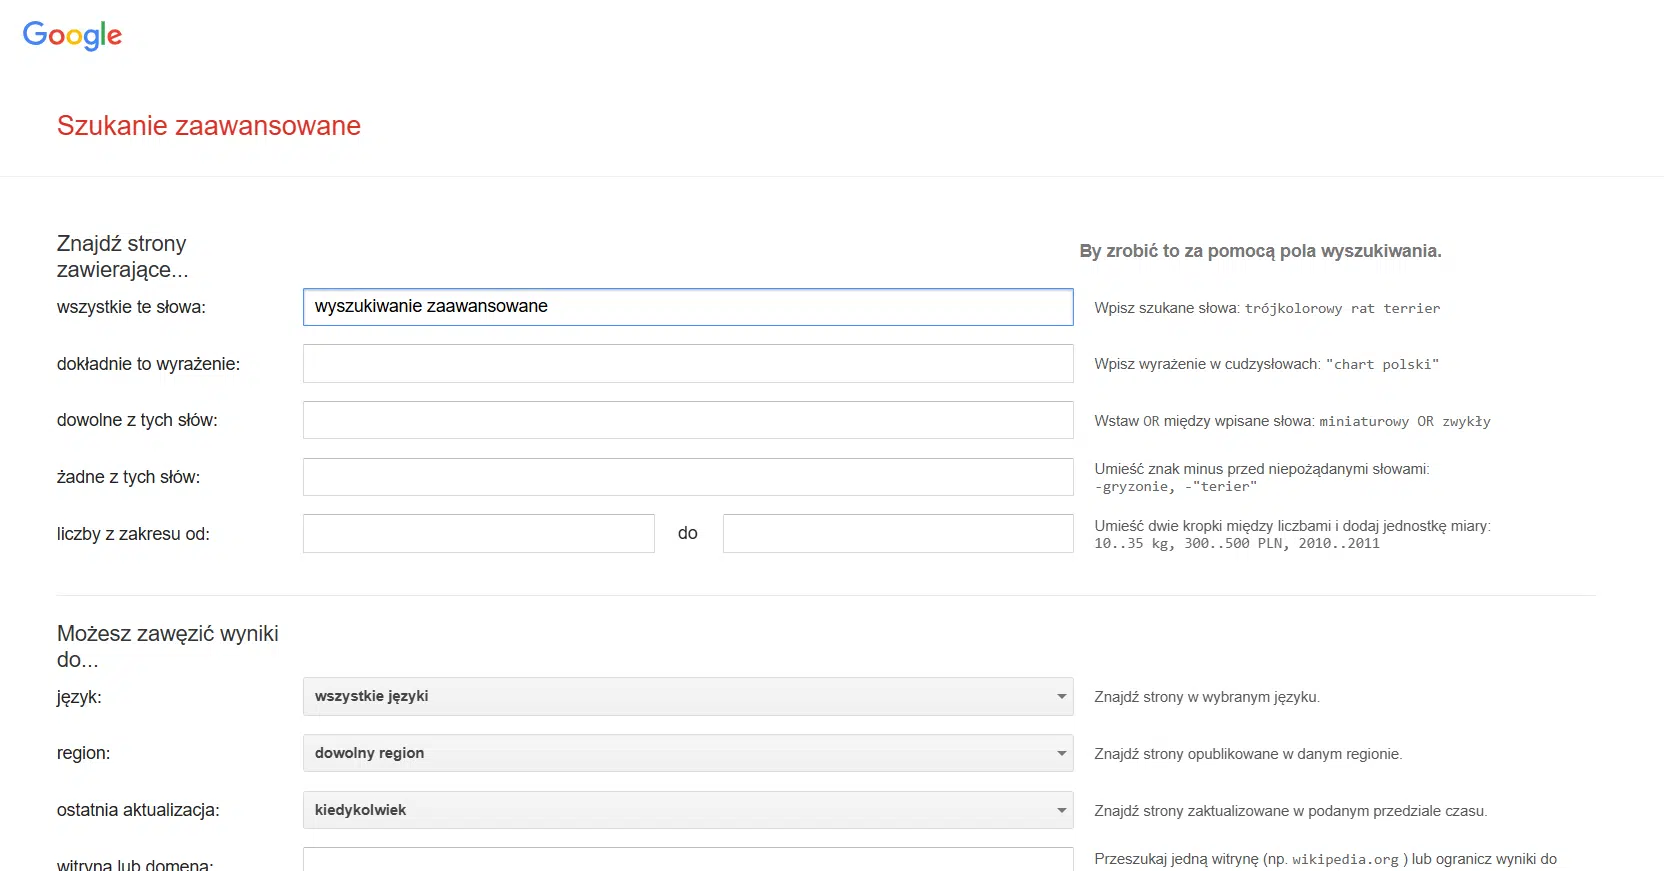Click the Google logo
1664x871 pixels.
(72, 35)
